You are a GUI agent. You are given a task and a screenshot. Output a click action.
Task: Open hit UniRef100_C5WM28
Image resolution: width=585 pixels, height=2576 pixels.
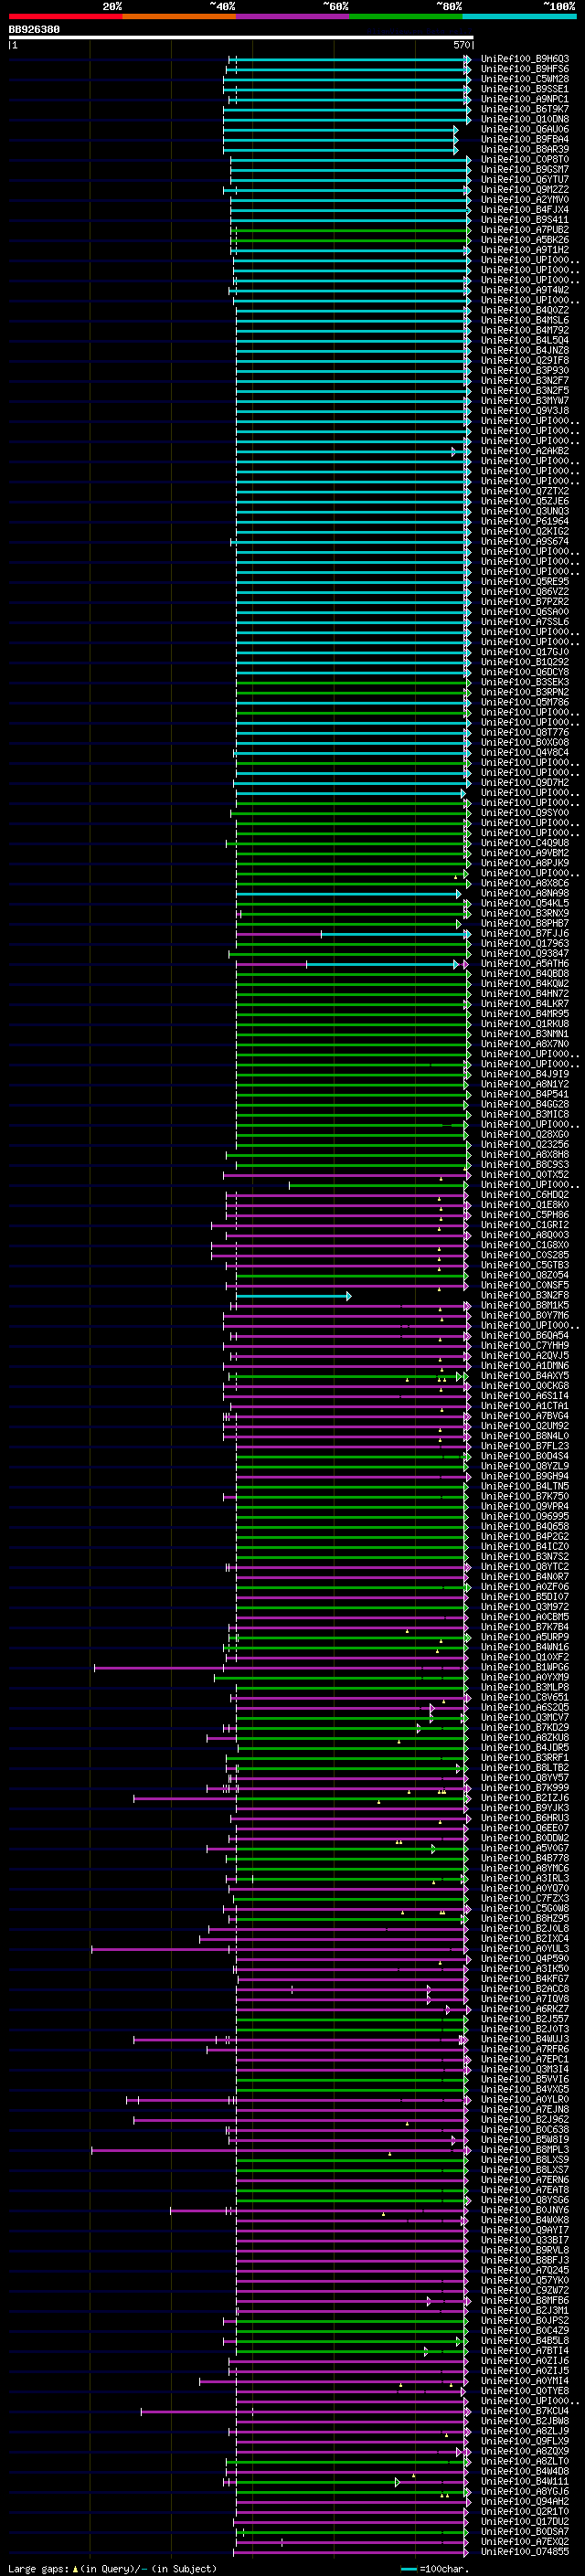(525, 79)
